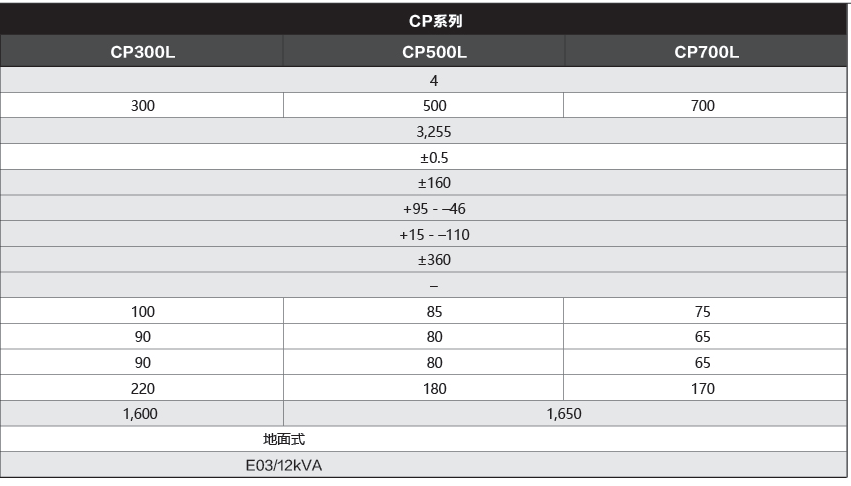Screen dimensions: 851x486
Task: Select the CP300L column header
Action: point(143,52)
